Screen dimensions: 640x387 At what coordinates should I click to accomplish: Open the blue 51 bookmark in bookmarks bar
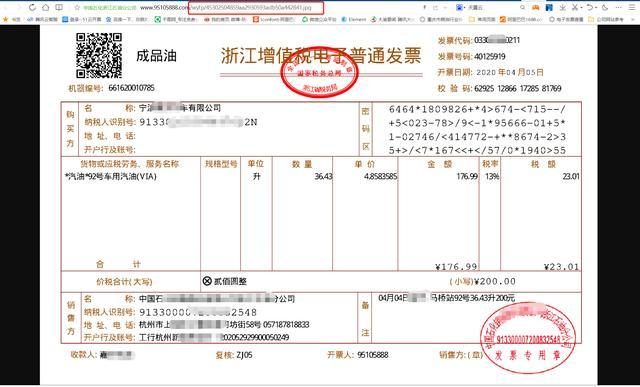[82, 19]
